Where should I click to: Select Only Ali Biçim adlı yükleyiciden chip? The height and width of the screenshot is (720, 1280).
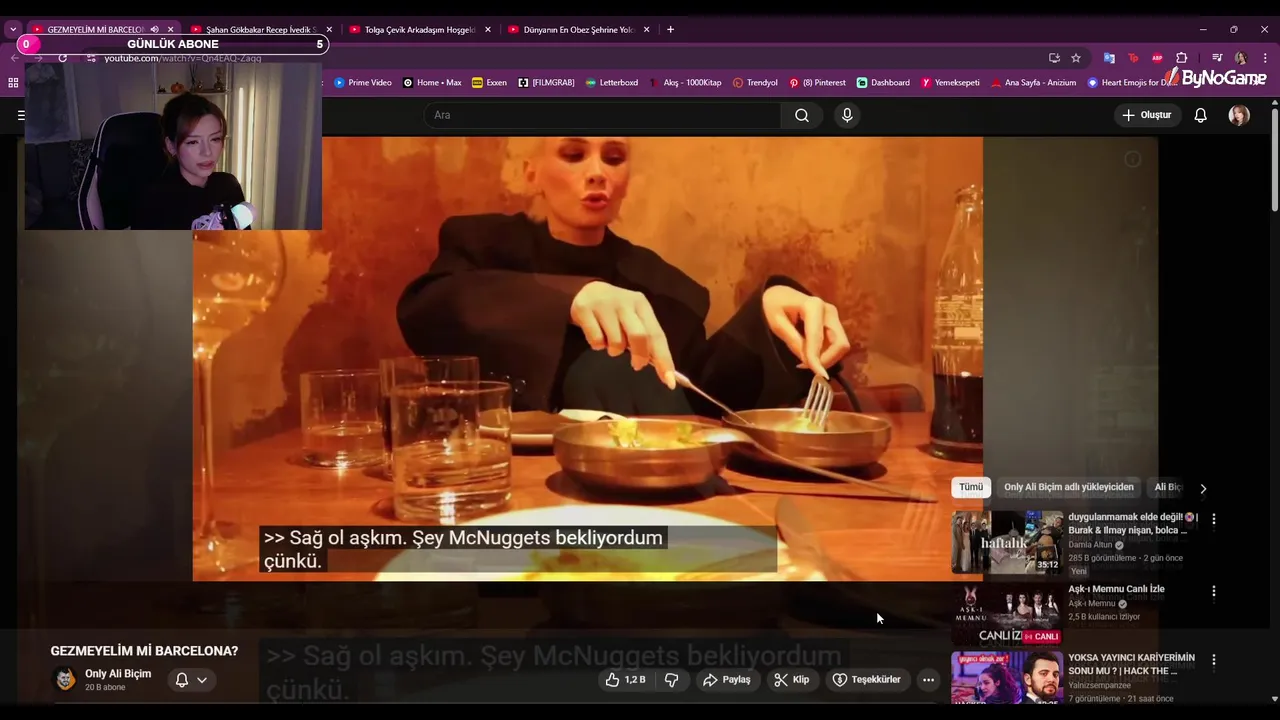(1068, 487)
